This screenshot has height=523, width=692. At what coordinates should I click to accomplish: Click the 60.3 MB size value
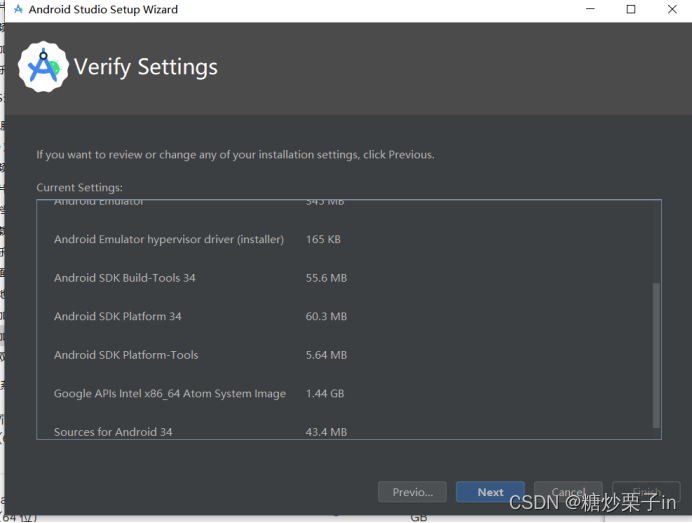coord(326,316)
